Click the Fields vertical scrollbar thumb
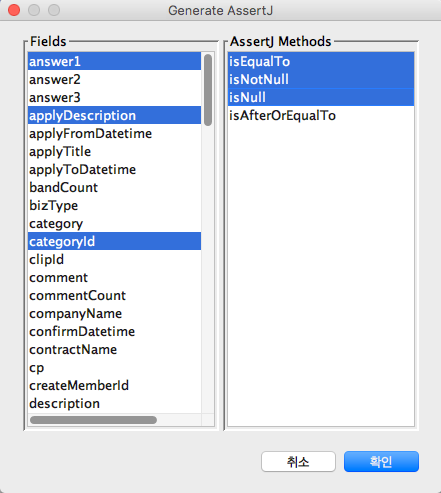Screen dimensions: 441x493 208,90
